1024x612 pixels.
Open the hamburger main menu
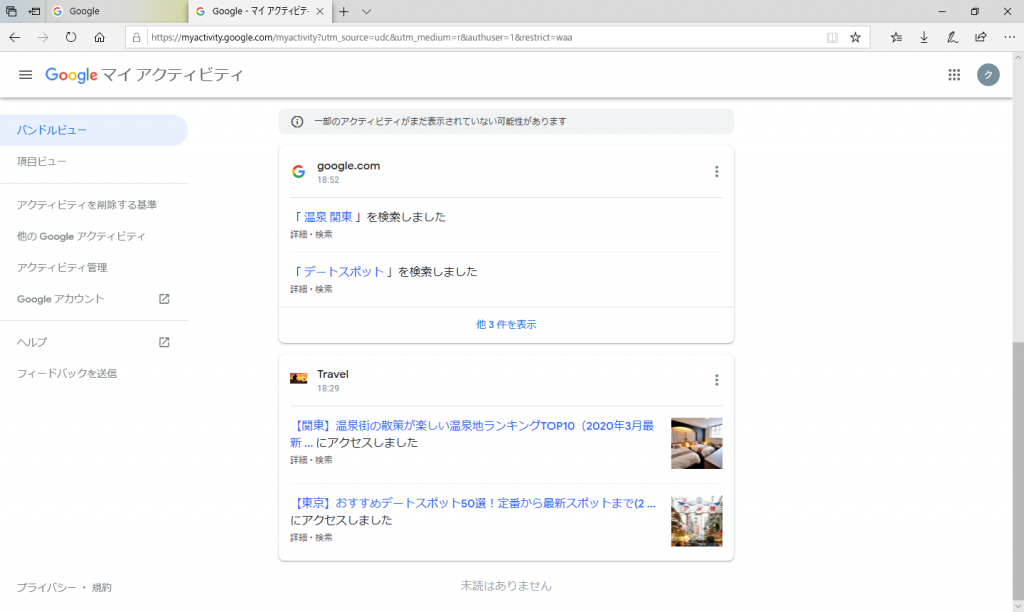[25, 75]
